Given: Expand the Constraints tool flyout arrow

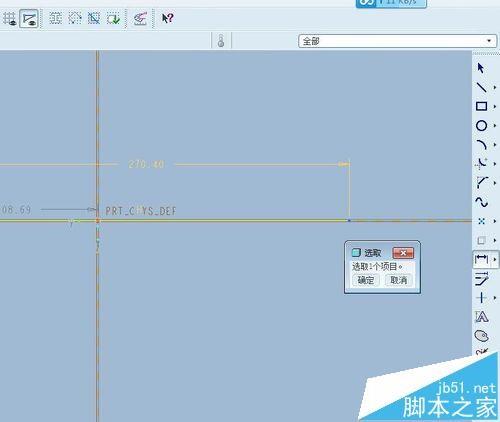Looking at the screenshot, I should (x=495, y=298).
